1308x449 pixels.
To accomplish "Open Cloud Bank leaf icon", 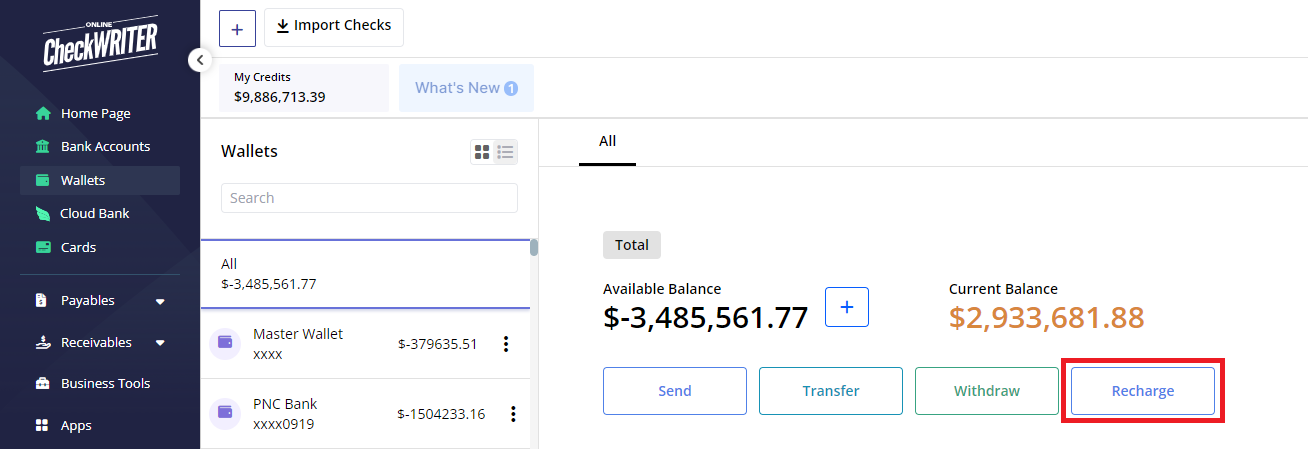I will [x=43, y=214].
